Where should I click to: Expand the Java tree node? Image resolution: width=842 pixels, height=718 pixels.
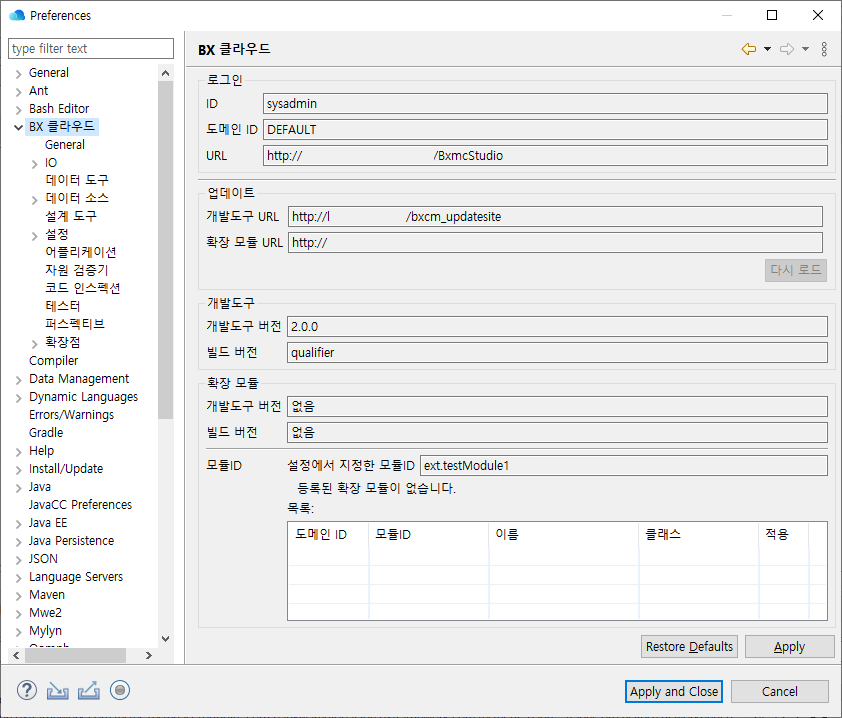18,487
